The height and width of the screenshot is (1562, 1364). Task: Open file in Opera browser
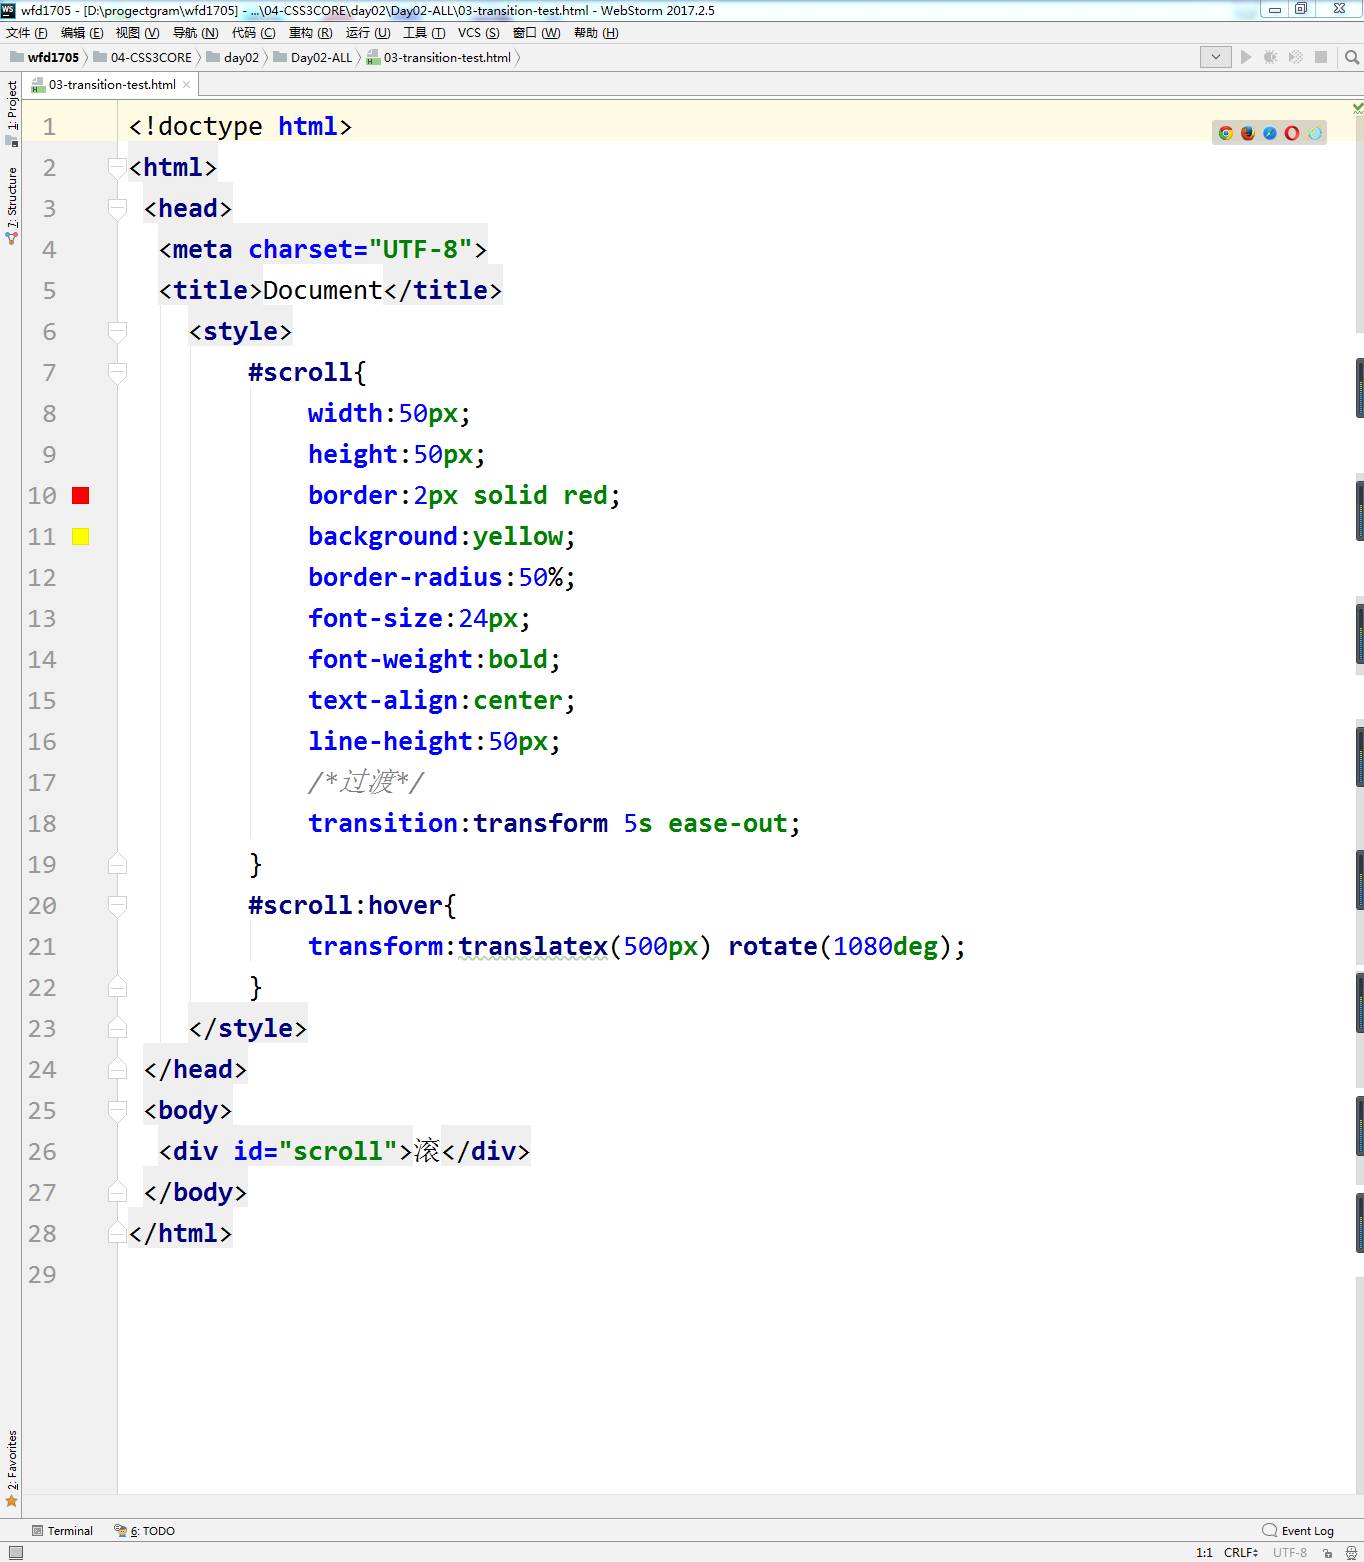coord(1291,133)
